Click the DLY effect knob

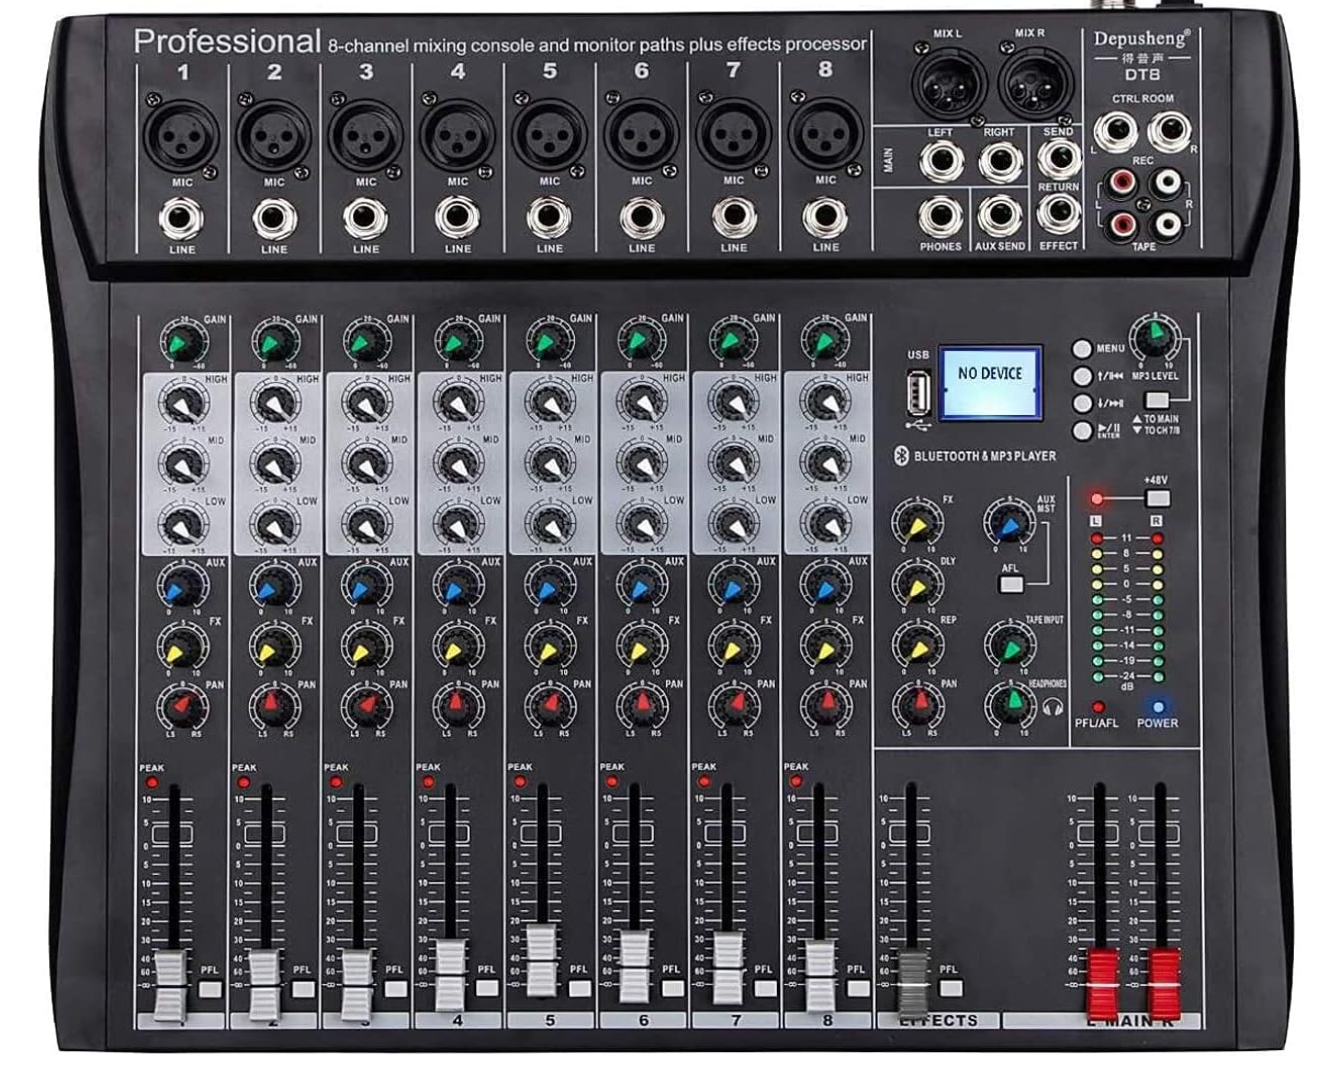(917, 584)
